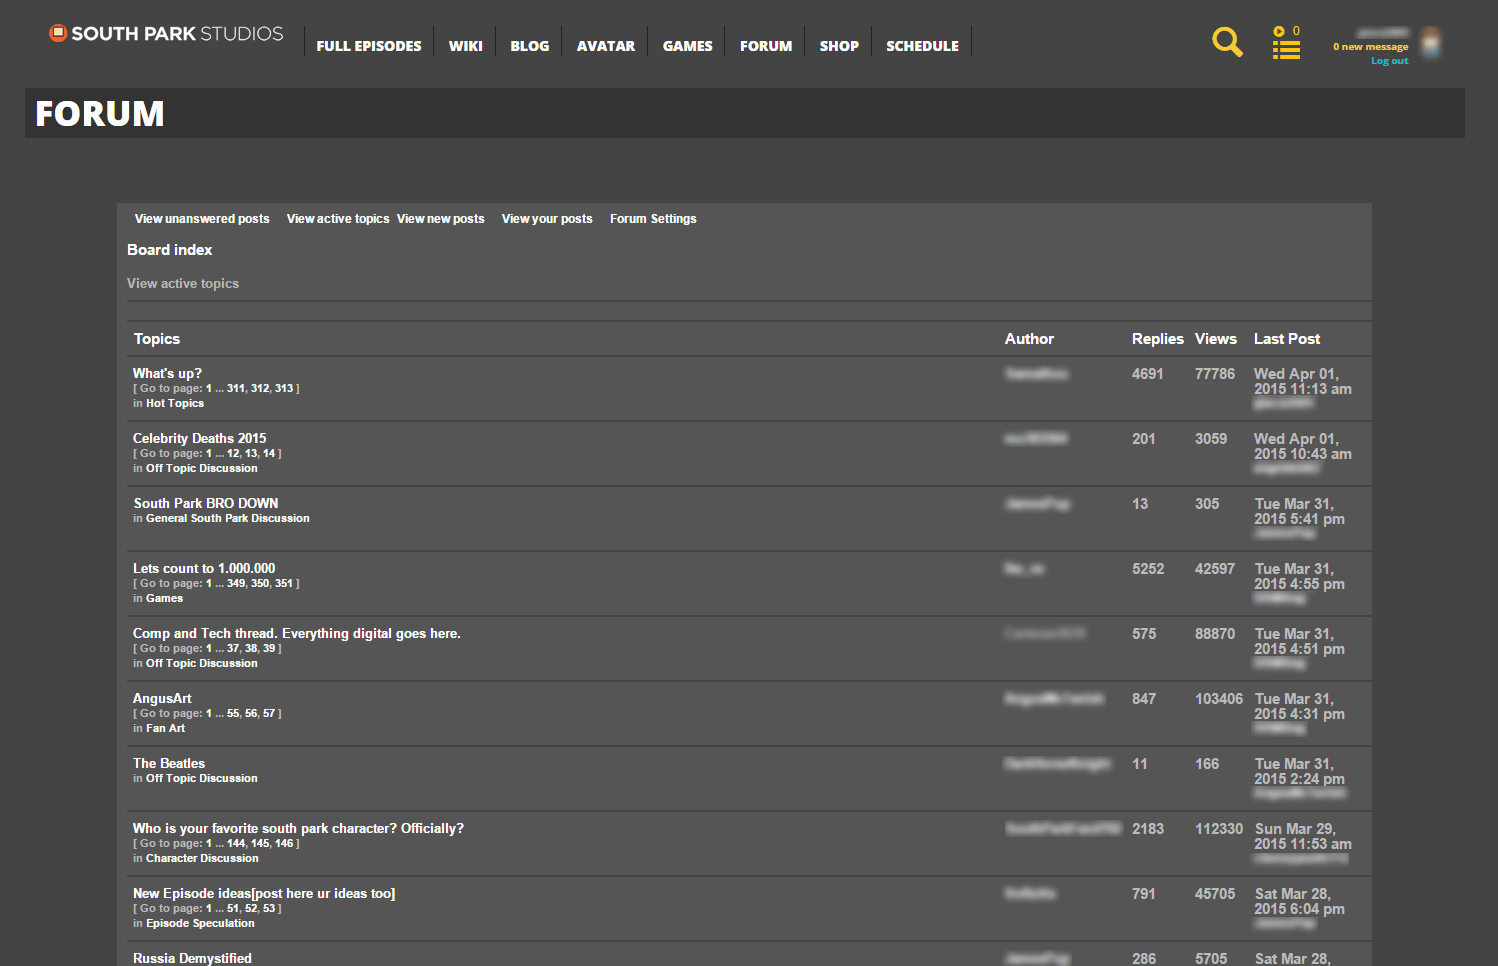Open Russia Demystified topic
Screen dimensions: 1498x966
[192, 958]
